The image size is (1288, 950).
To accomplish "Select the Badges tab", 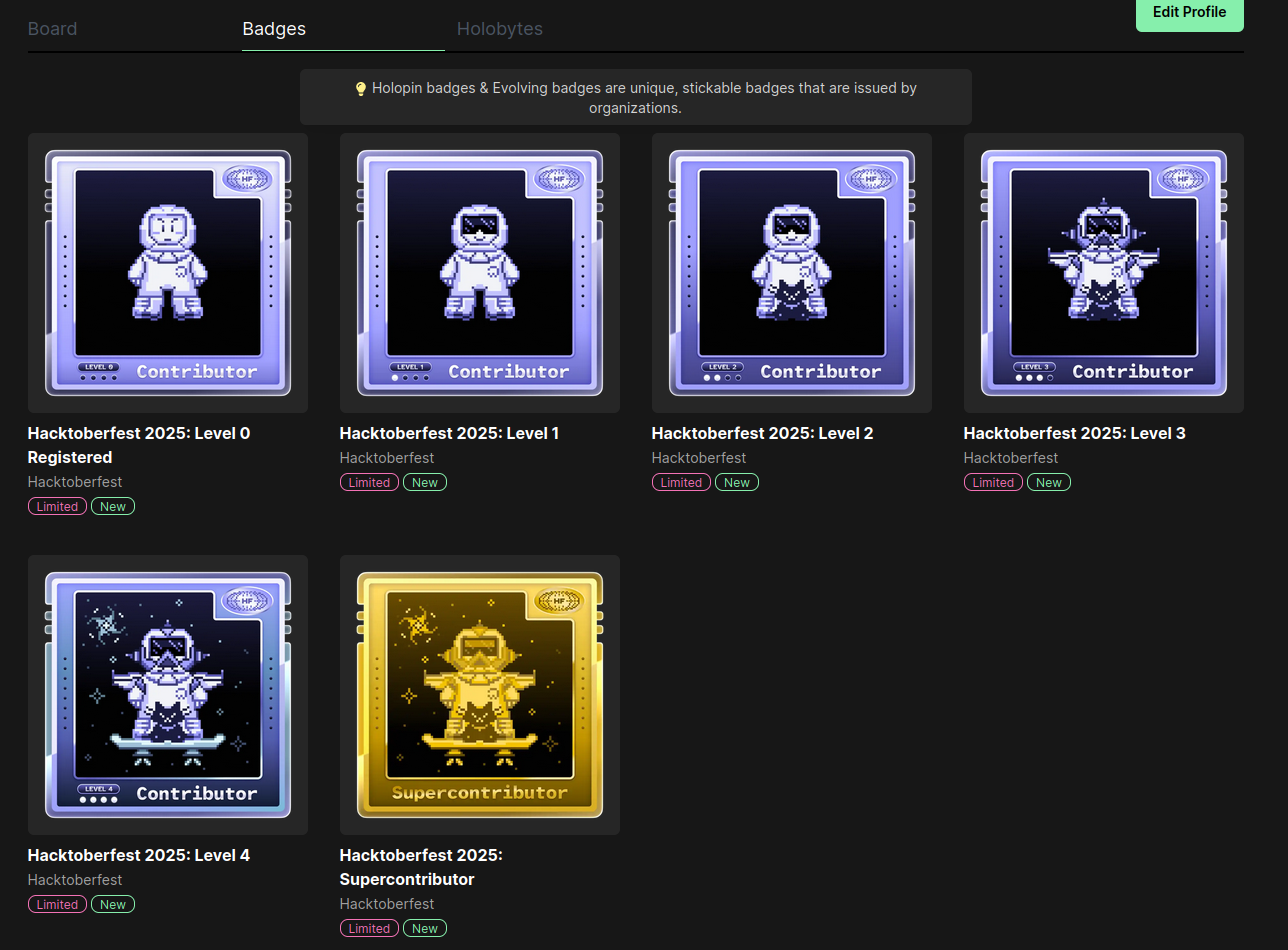I will pyautogui.click(x=274, y=29).
